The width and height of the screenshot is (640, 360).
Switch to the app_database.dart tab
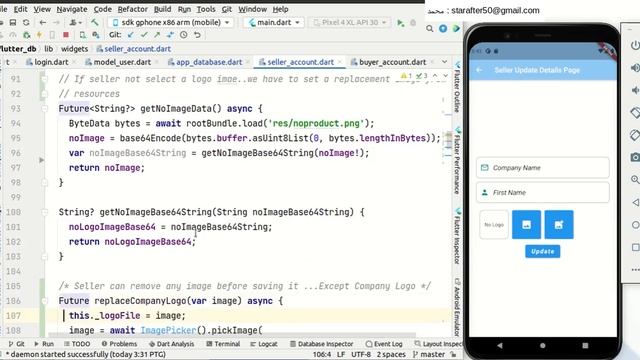point(209,62)
